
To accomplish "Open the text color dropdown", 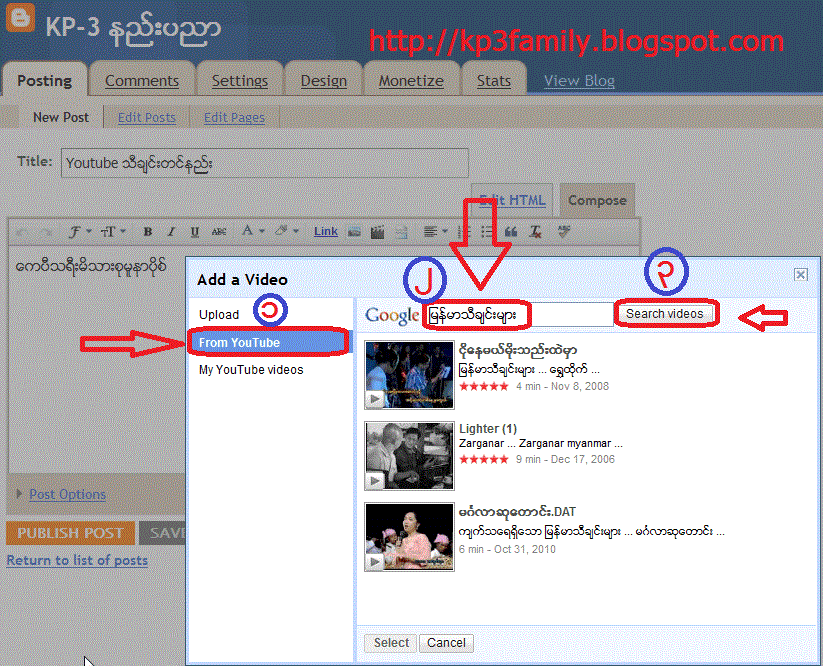I will pos(252,231).
